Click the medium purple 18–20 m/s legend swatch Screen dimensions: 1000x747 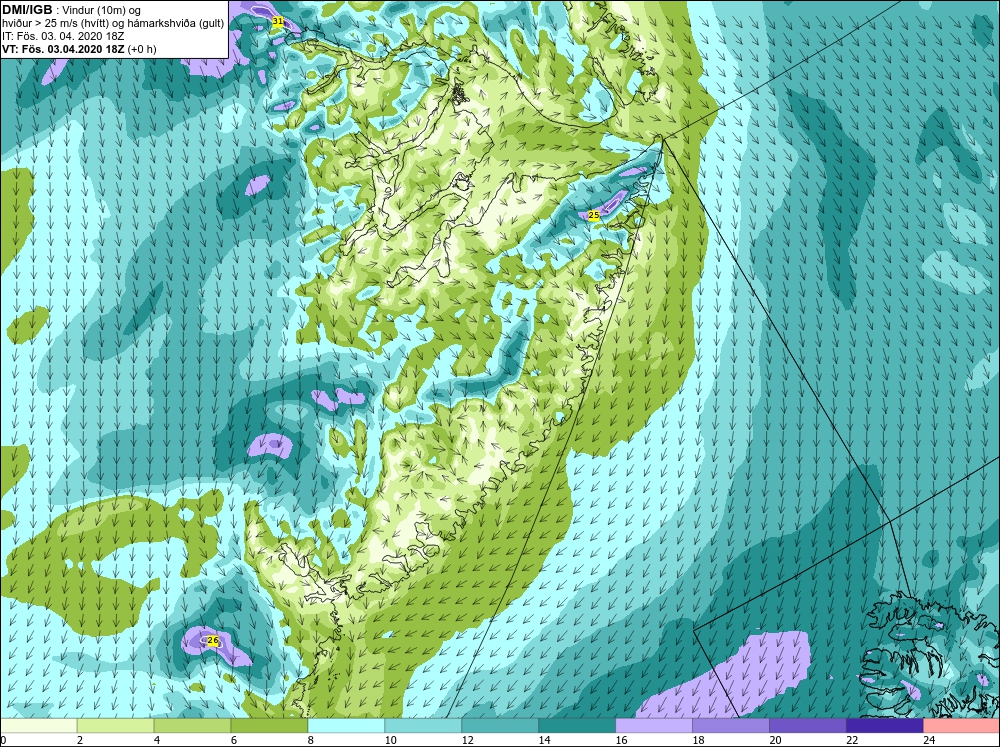731,726
